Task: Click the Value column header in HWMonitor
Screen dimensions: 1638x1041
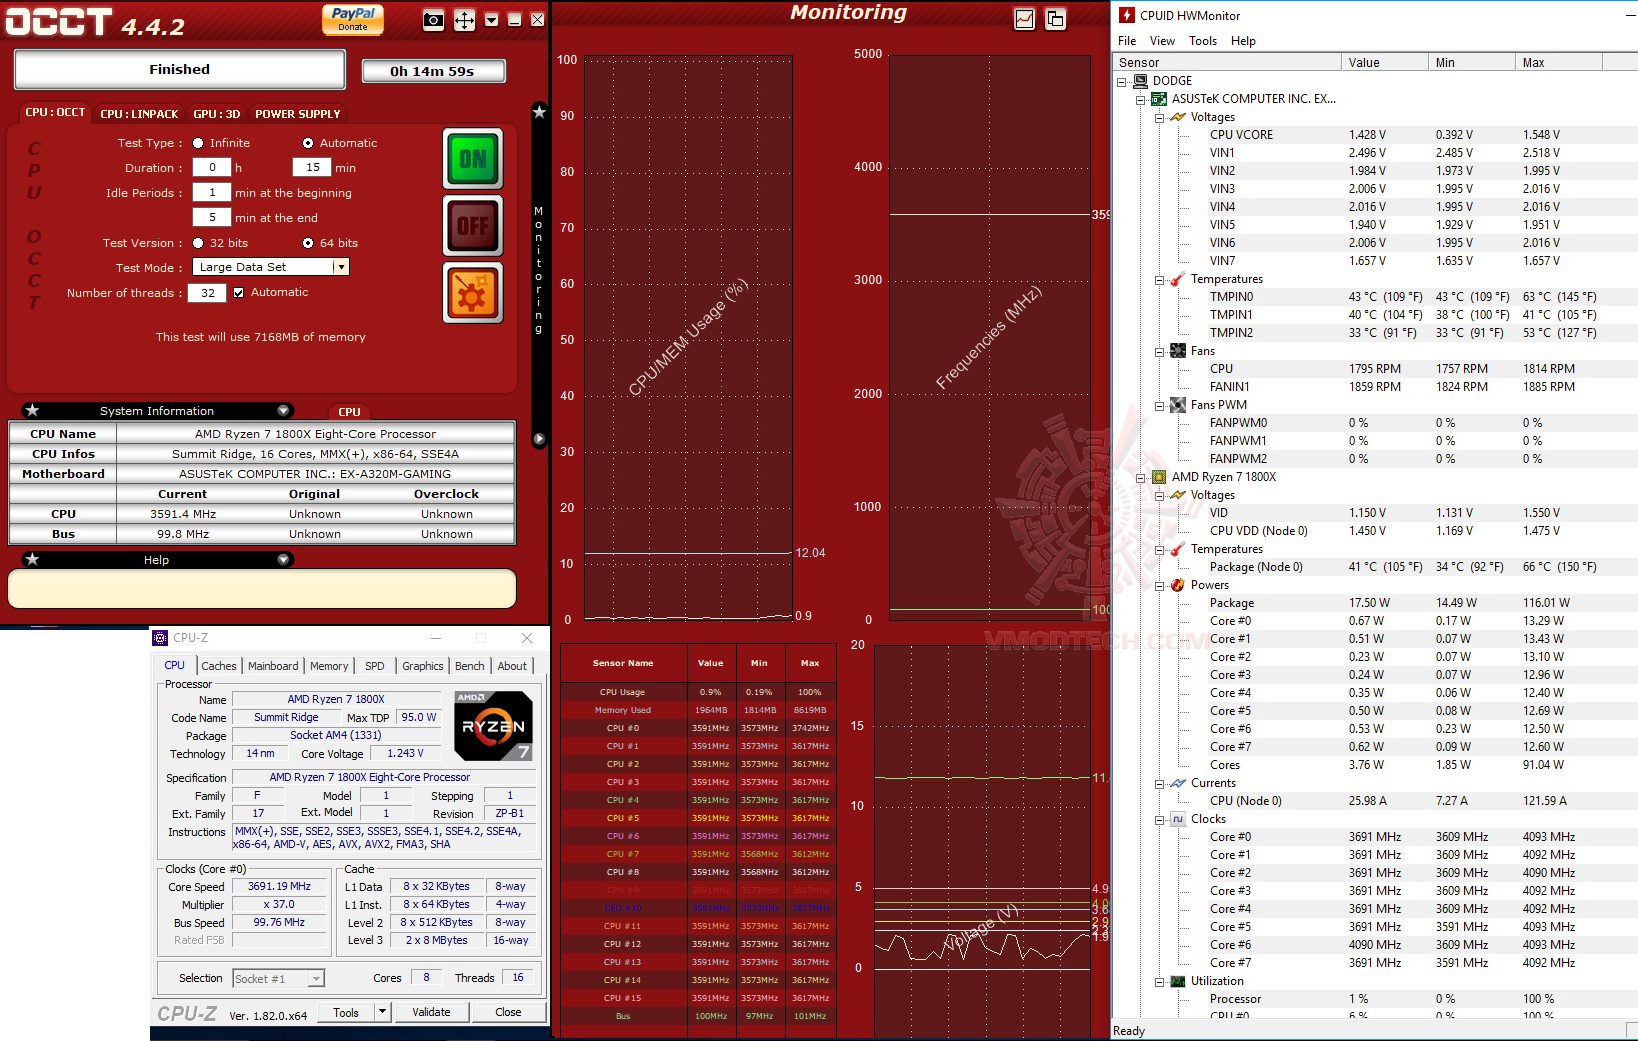Action: point(1385,62)
